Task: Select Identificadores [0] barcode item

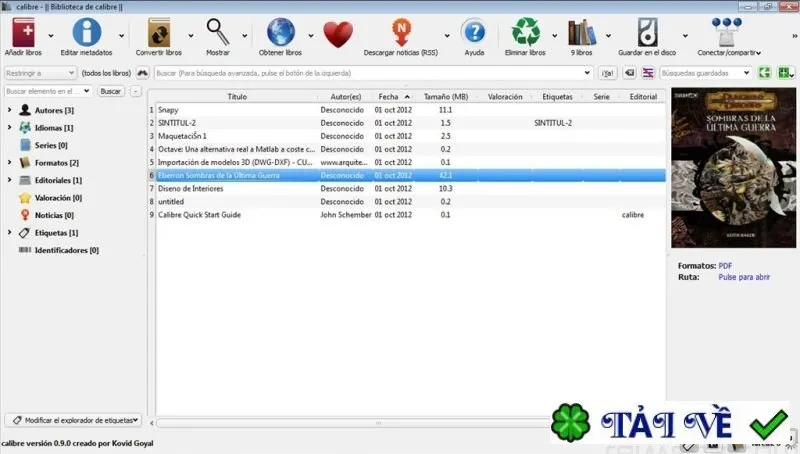Action: (x=59, y=250)
